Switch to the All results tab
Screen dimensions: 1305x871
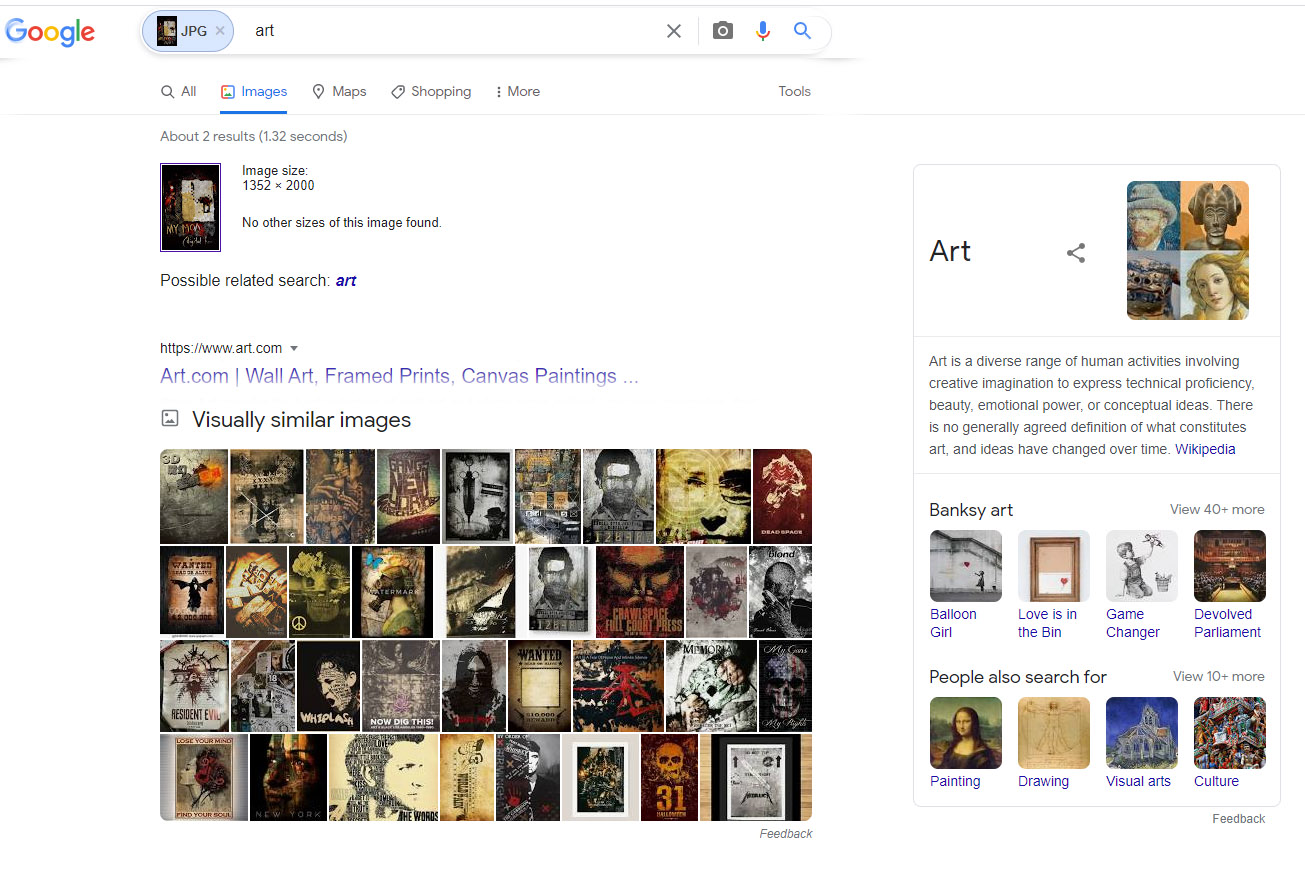179,91
